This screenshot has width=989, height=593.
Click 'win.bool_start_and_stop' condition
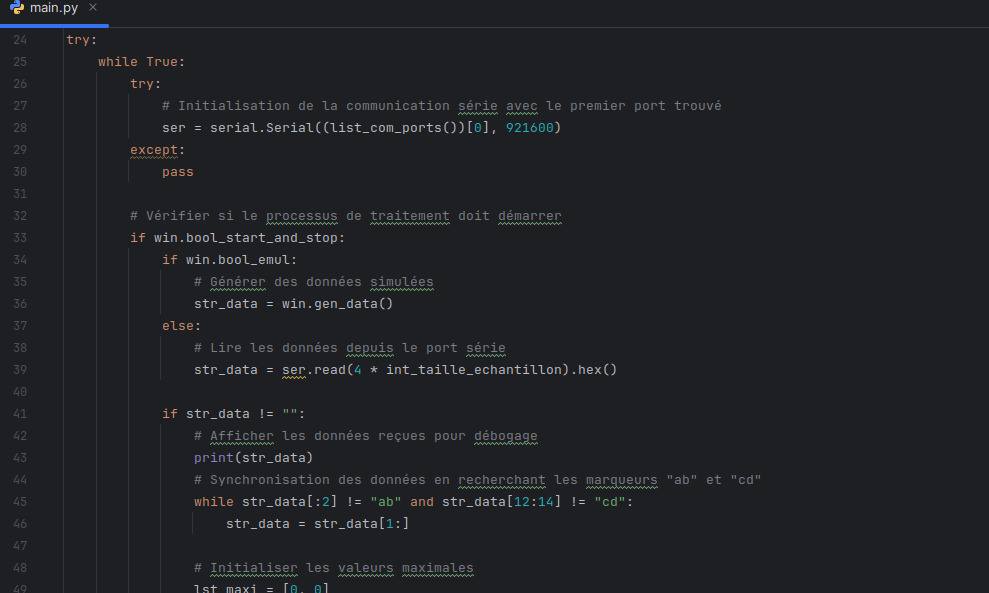(x=250, y=238)
